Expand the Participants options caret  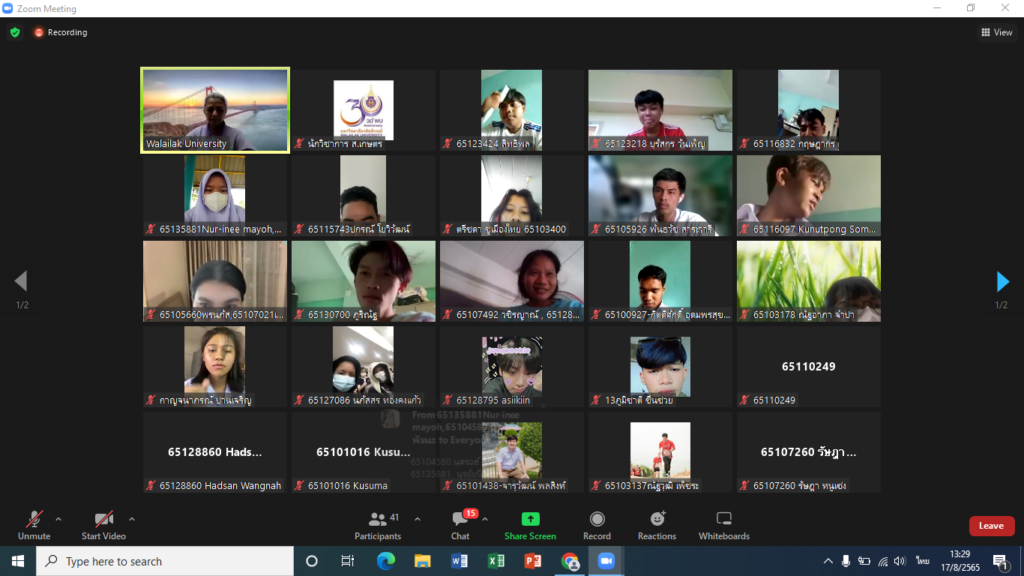click(x=417, y=519)
